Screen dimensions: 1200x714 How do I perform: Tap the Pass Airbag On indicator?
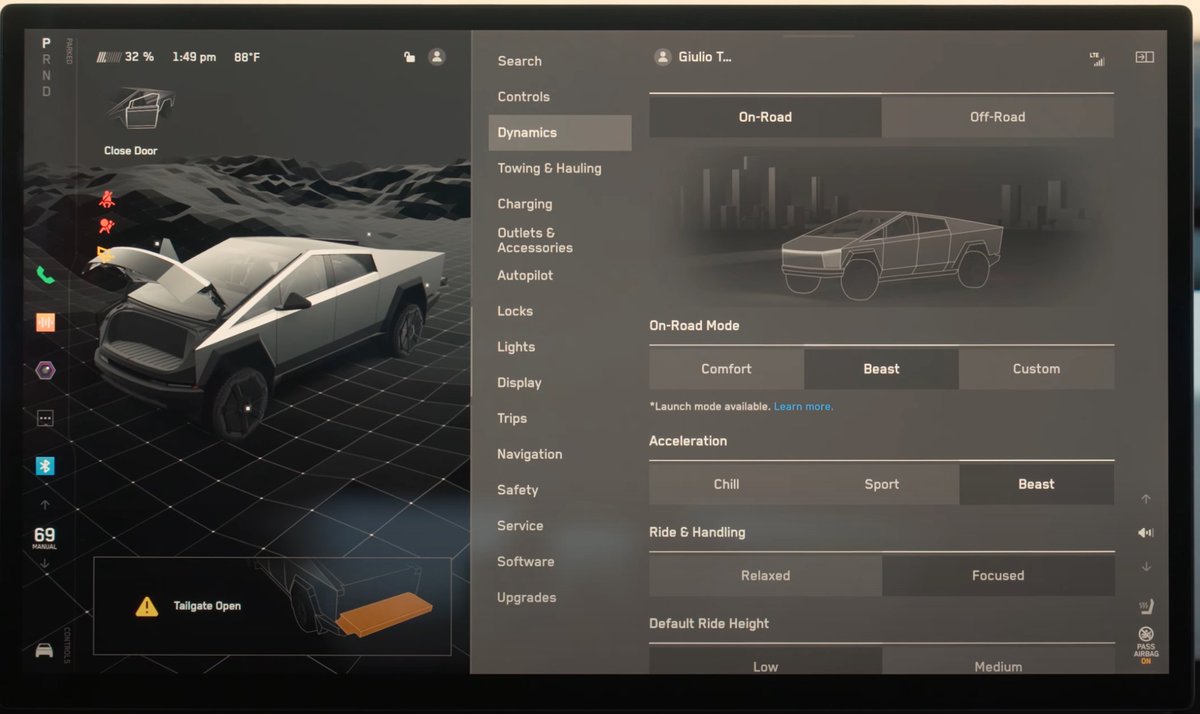point(1146,646)
